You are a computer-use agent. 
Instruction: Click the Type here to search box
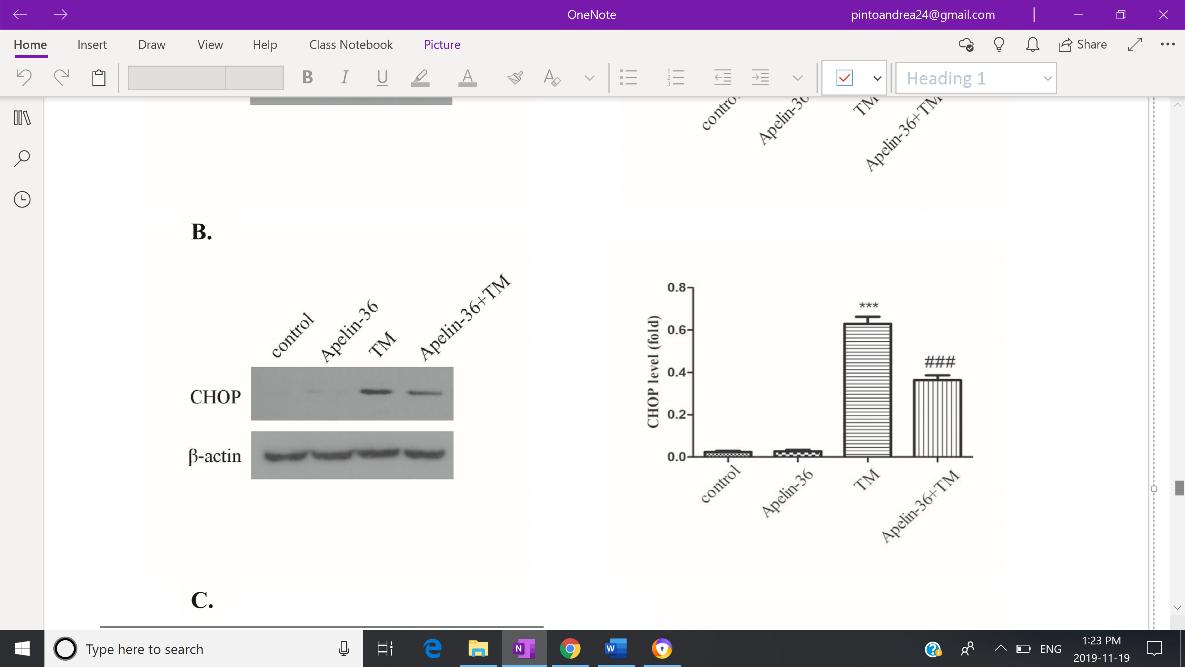coord(204,649)
